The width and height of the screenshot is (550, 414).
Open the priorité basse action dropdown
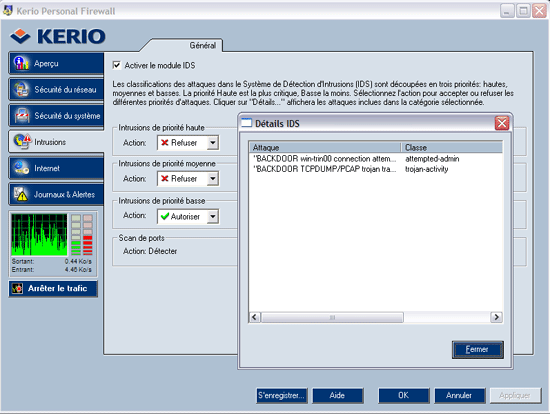[213, 216]
